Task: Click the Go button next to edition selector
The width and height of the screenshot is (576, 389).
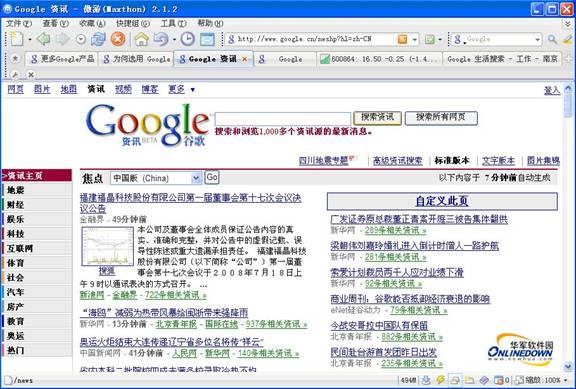Action: tap(212, 178)
